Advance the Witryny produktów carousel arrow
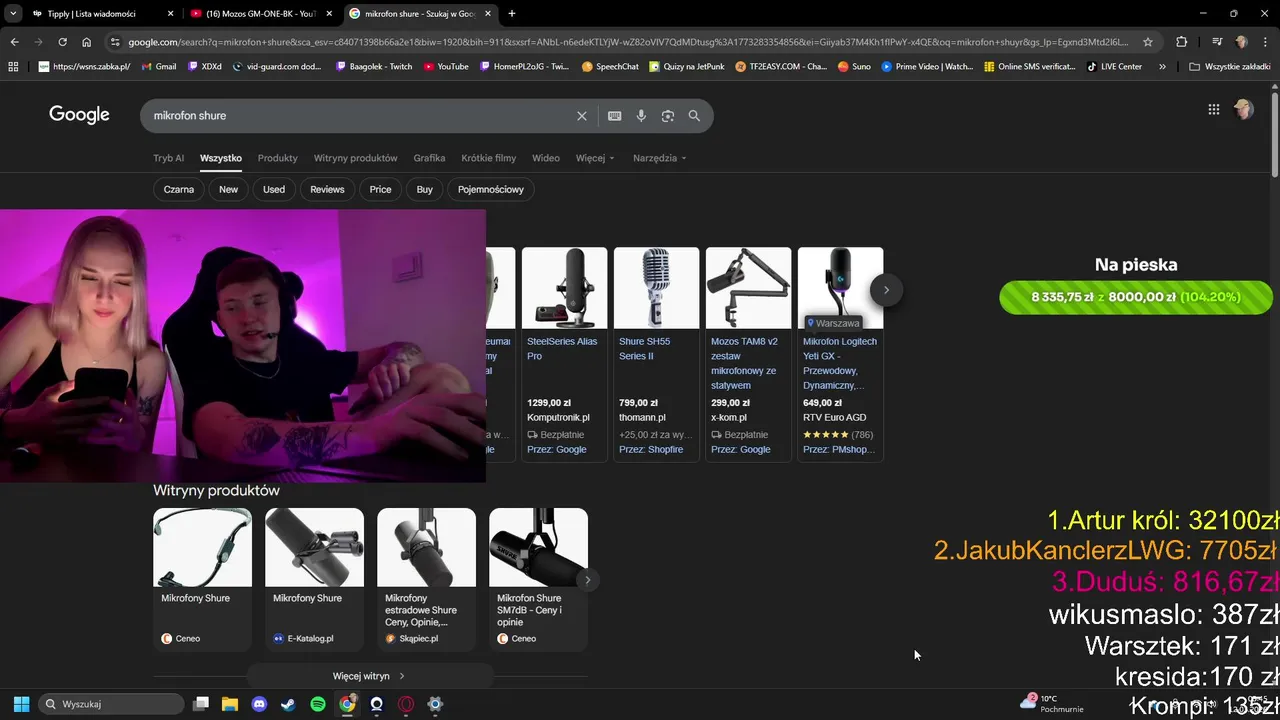The width and height of the screenshot is (1280, 720). click(x=587, y=580)
